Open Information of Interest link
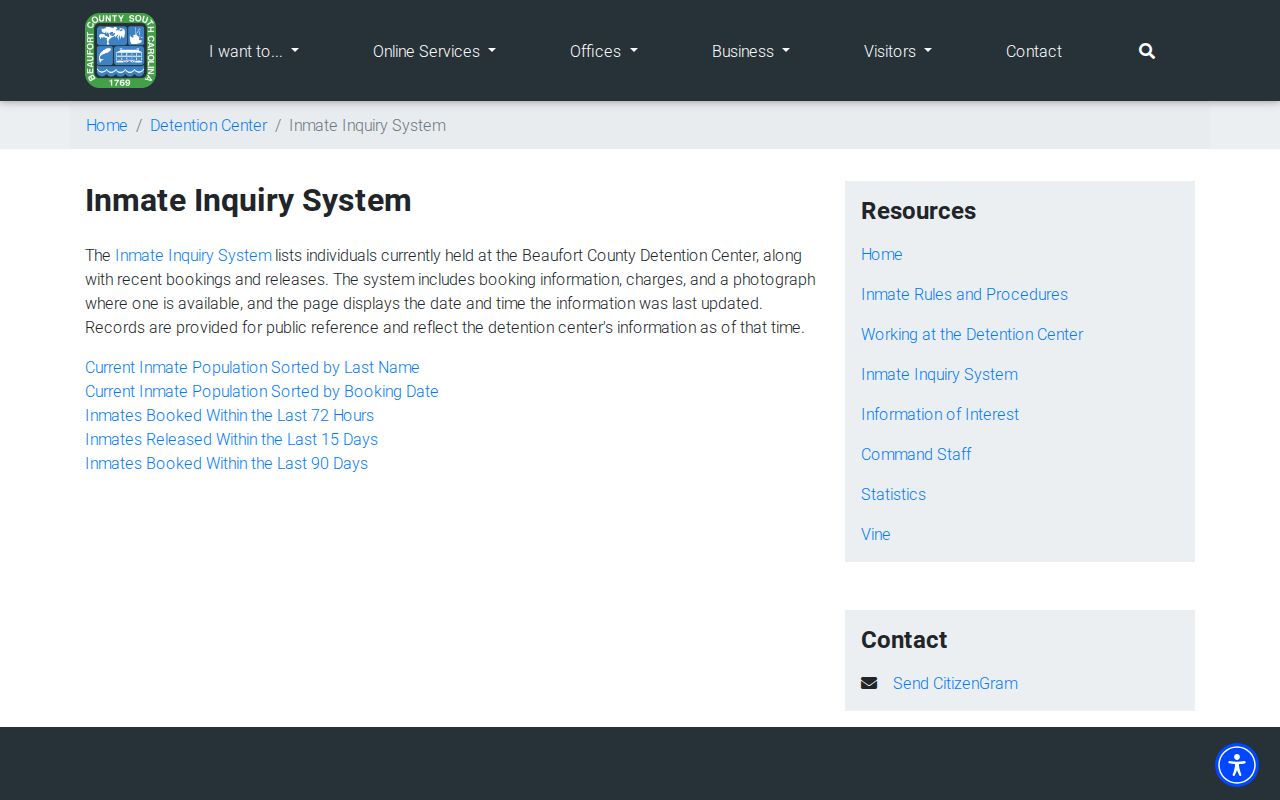 click(x=940, y=414)
